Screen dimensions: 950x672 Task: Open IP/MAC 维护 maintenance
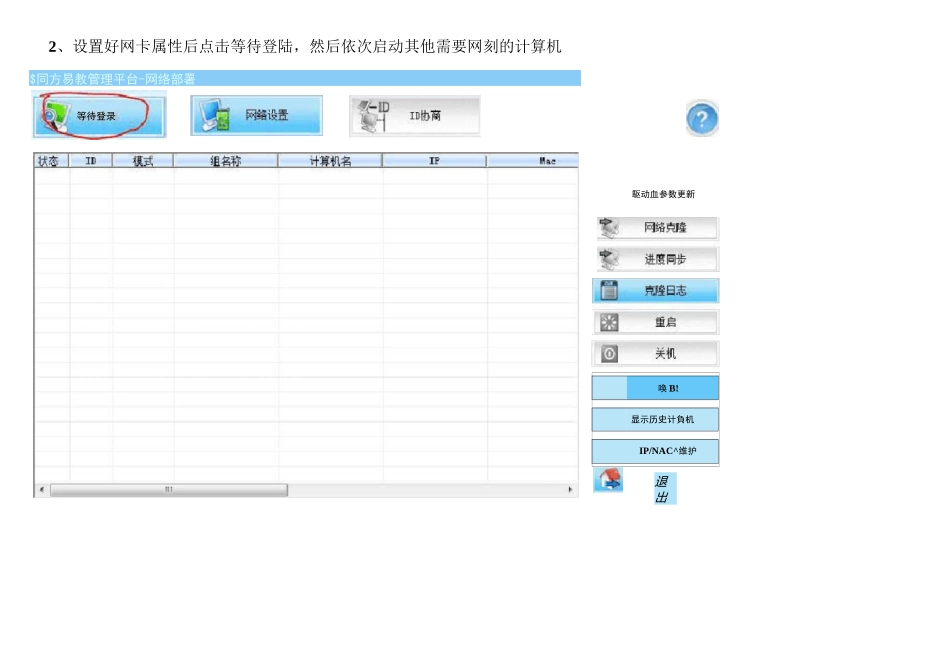[656, 451]
